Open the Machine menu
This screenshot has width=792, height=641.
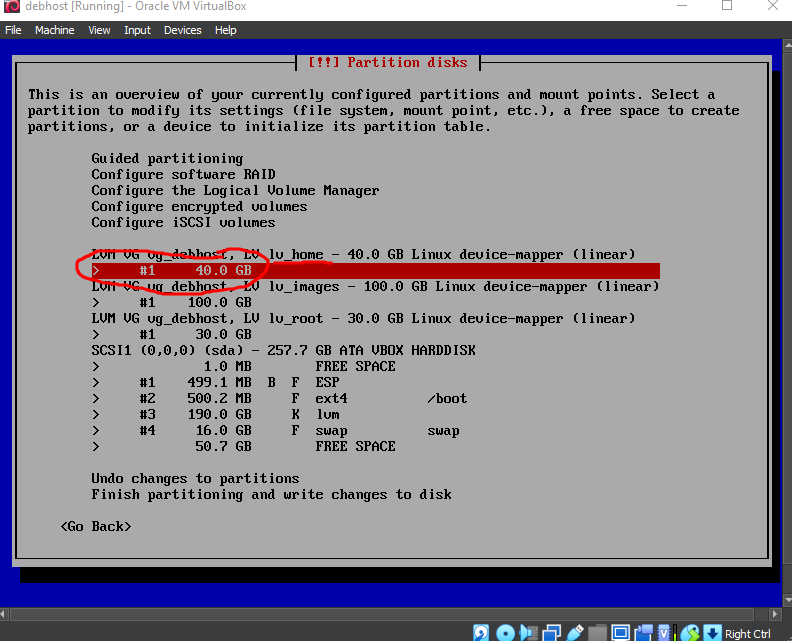pos(54,30)
